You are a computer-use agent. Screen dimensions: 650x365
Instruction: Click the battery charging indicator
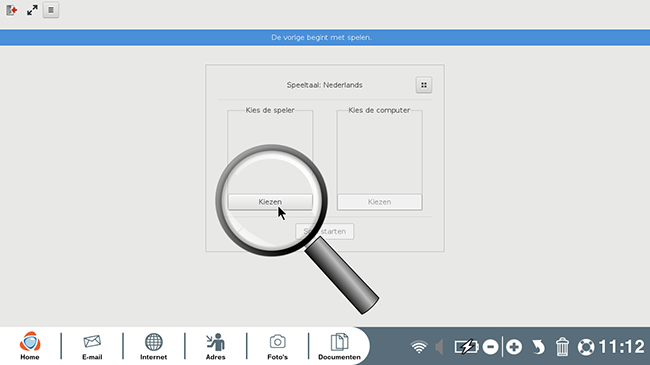coord(466,347)
